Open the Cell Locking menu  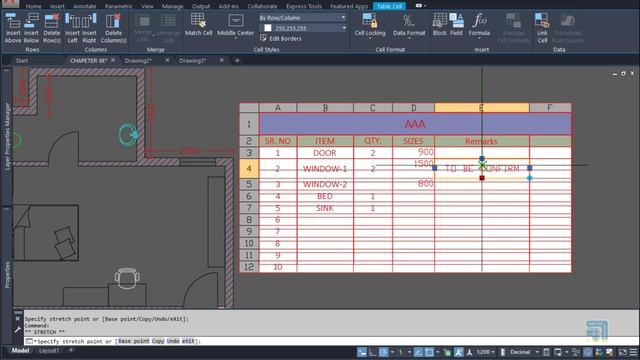370,25
